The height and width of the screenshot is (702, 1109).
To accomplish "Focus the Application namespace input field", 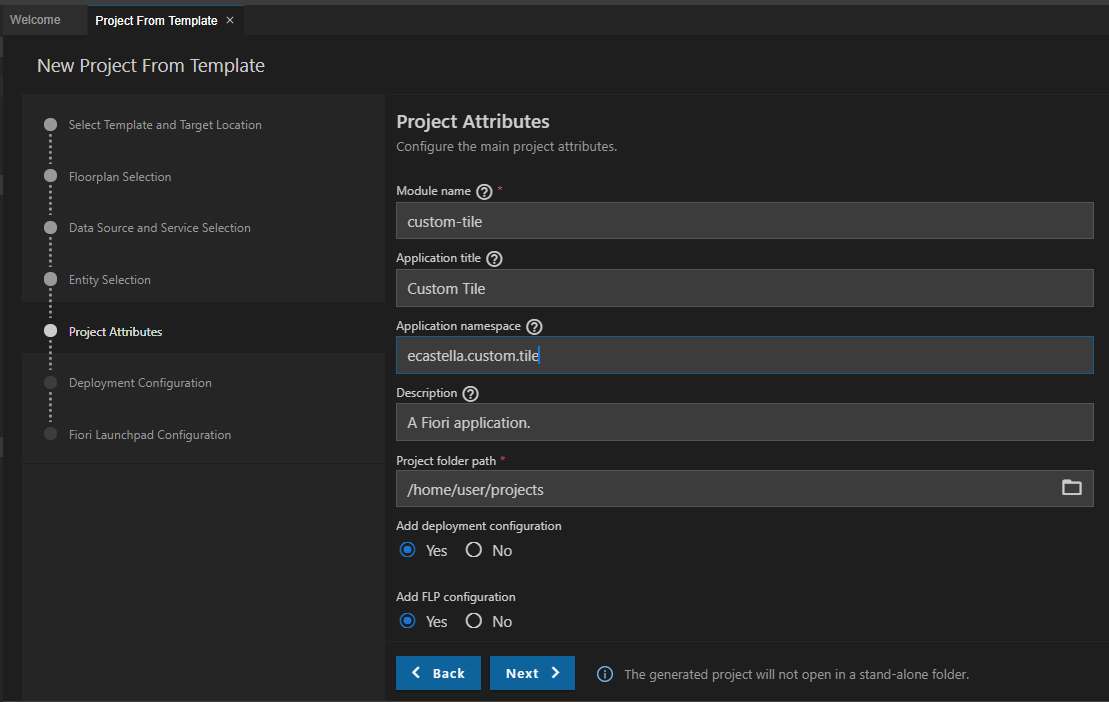I will (745, 355).
